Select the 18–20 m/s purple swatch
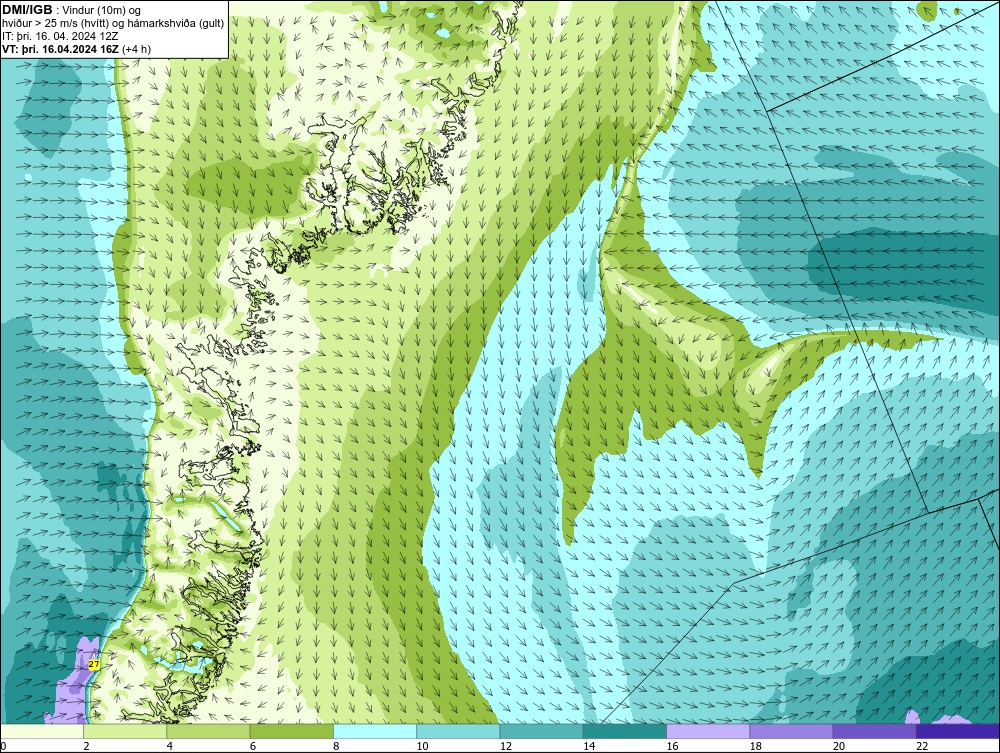Viewport: 1000px width, 753px height. [x=791, y=731]
